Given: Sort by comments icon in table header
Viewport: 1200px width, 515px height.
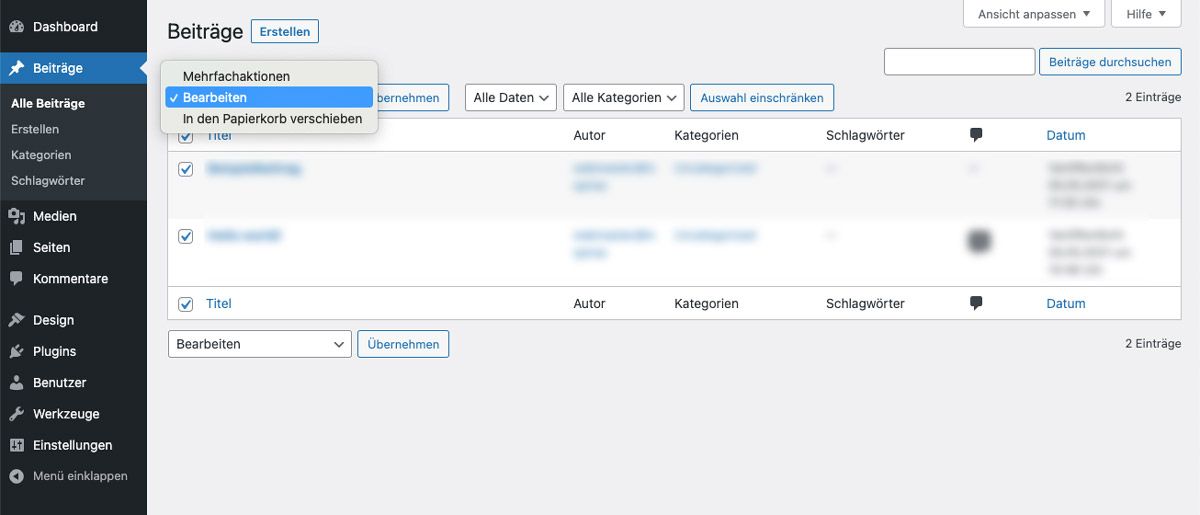Looking at the screenshot, I should point(976,135).
